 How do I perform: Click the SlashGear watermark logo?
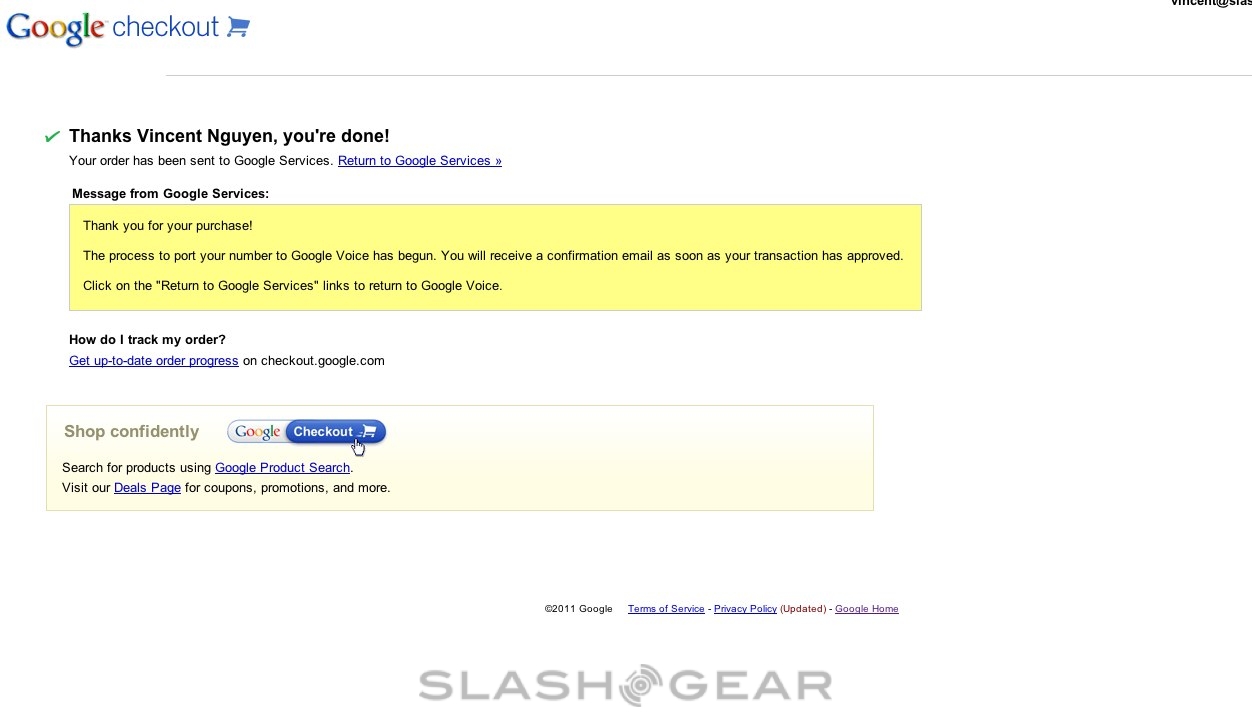click(x=626, y=685)
